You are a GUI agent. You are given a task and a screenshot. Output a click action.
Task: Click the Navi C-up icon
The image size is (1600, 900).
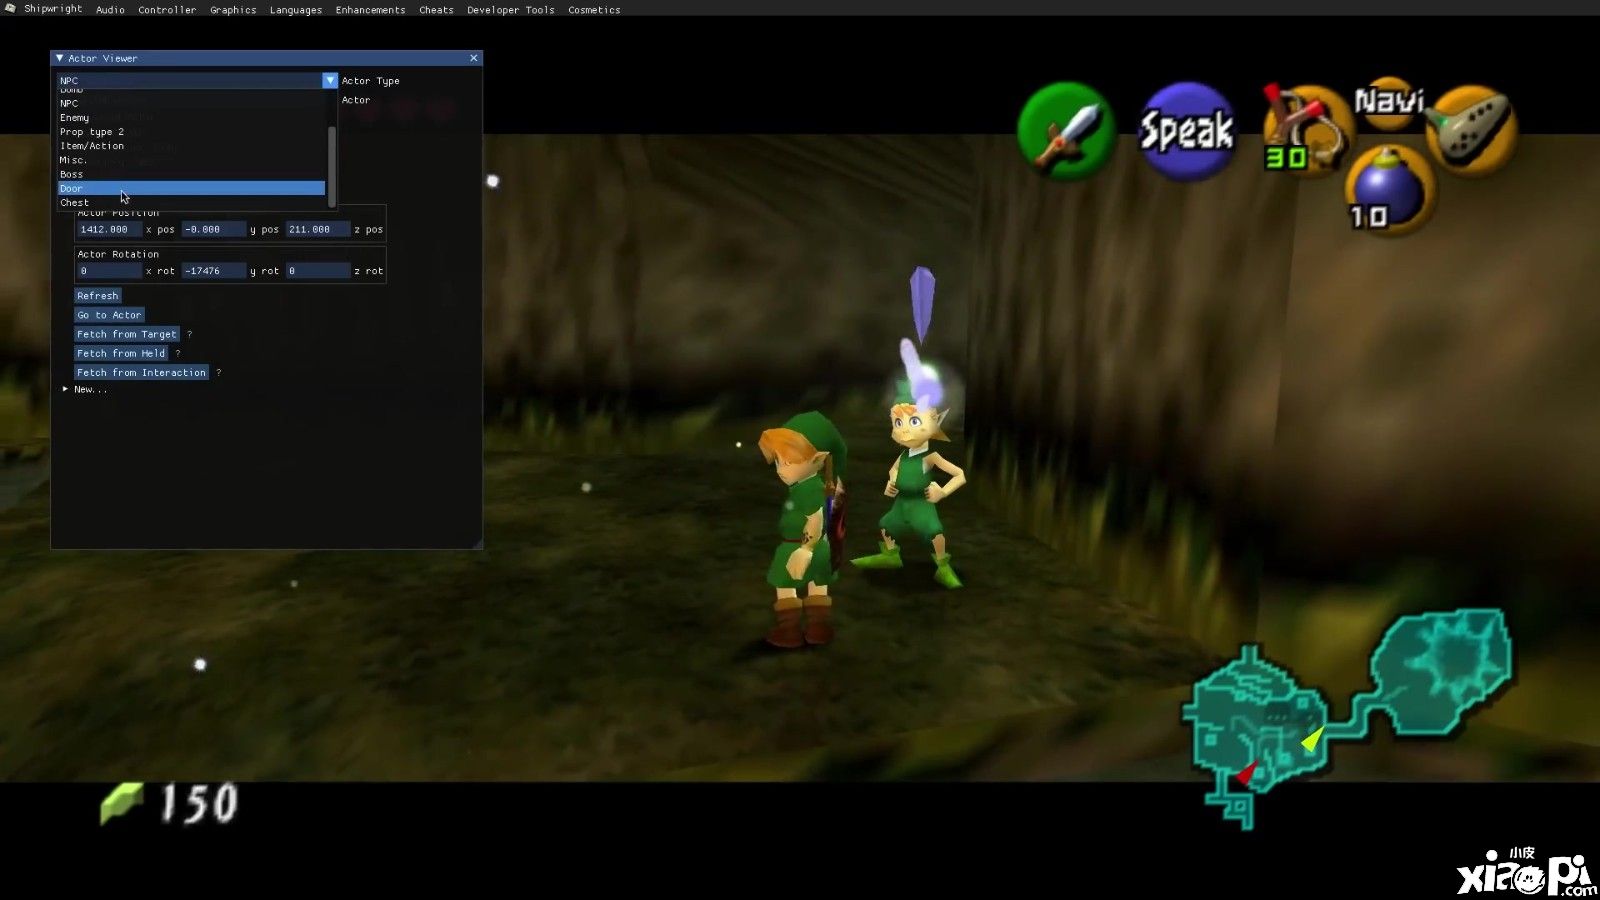[x=1390, y=102]
